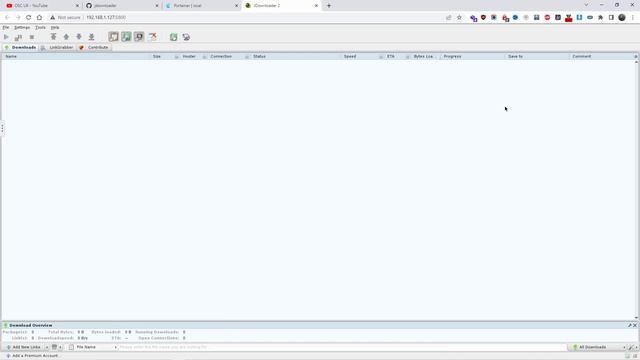Switch to the Contribute tab
This screenshot has height=360, width=640.
pyautogui.click(x=94, y=47)
